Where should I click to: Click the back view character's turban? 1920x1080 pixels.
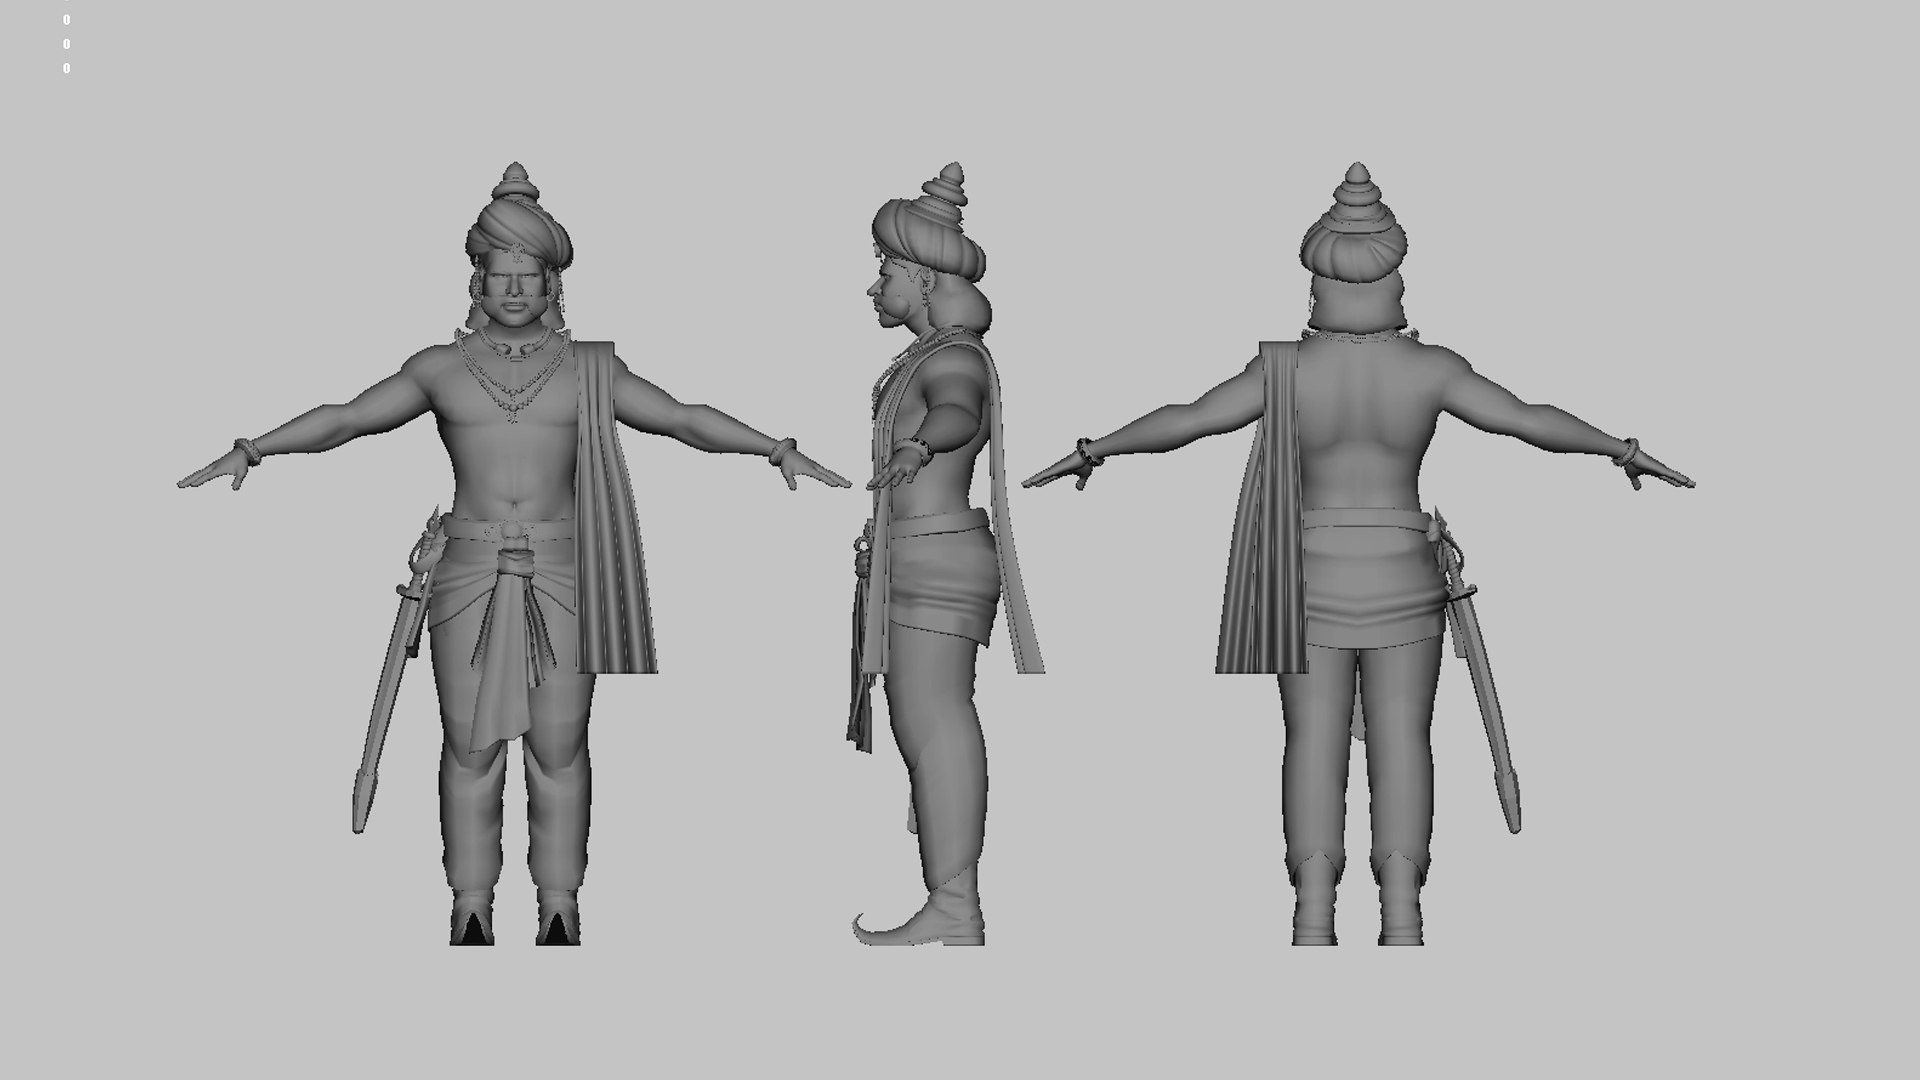1353,240
